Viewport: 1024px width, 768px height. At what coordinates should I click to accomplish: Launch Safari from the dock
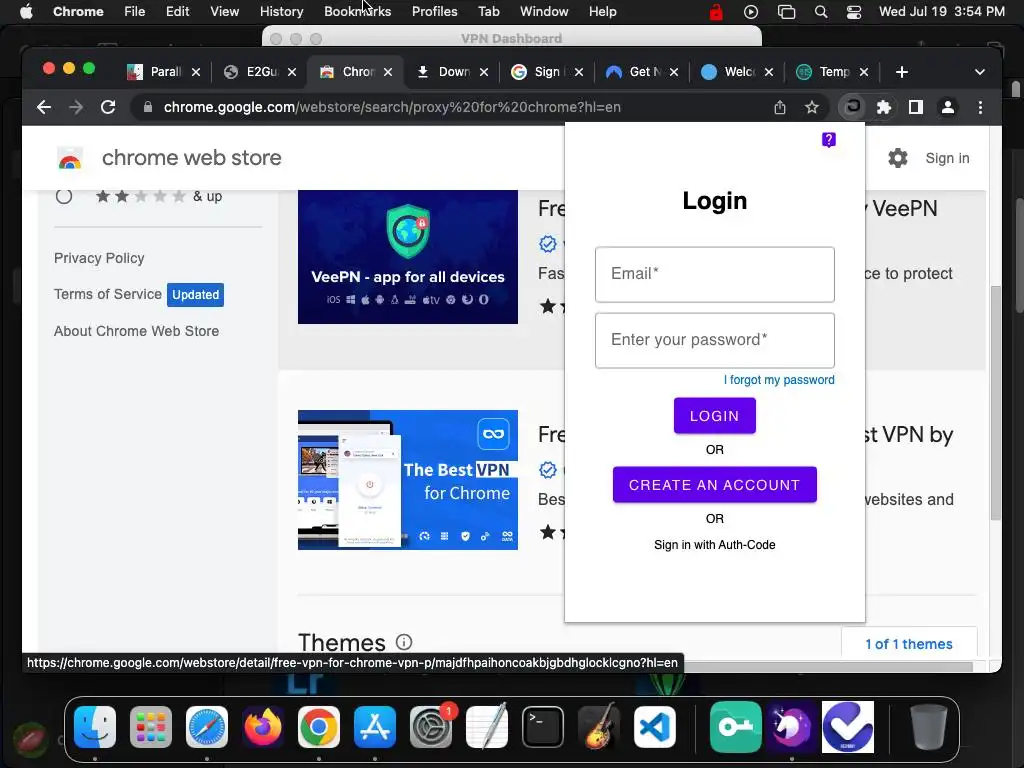[207, 727]
